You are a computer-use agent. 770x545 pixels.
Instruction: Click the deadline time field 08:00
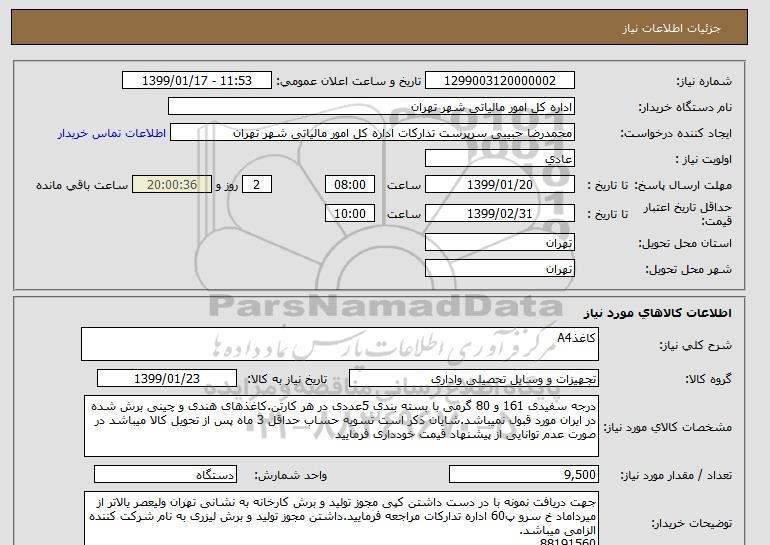point(350,185)
